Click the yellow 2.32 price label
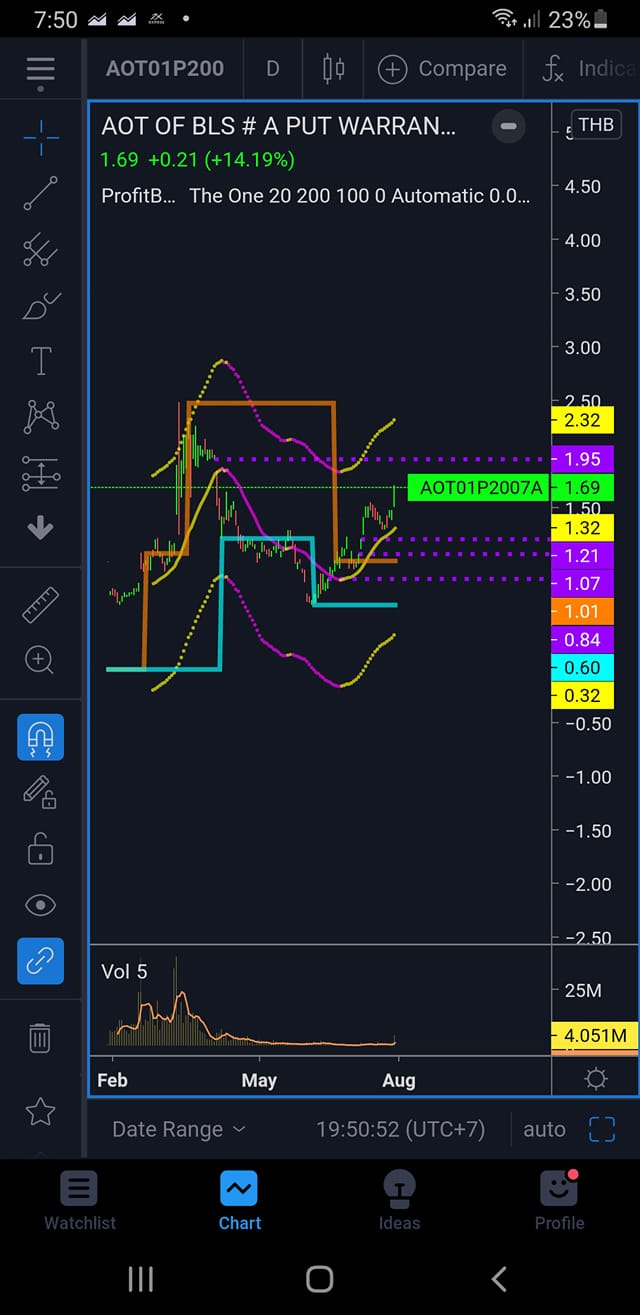Screen dimensions: 640x1315 582,422
